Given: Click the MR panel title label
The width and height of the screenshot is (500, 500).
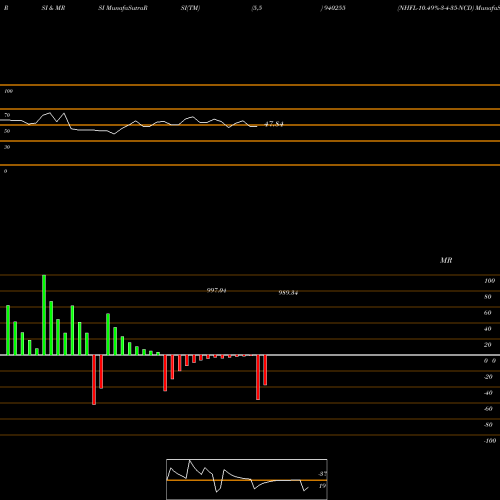Looking at the screenshot, I should tap(446, 260).
